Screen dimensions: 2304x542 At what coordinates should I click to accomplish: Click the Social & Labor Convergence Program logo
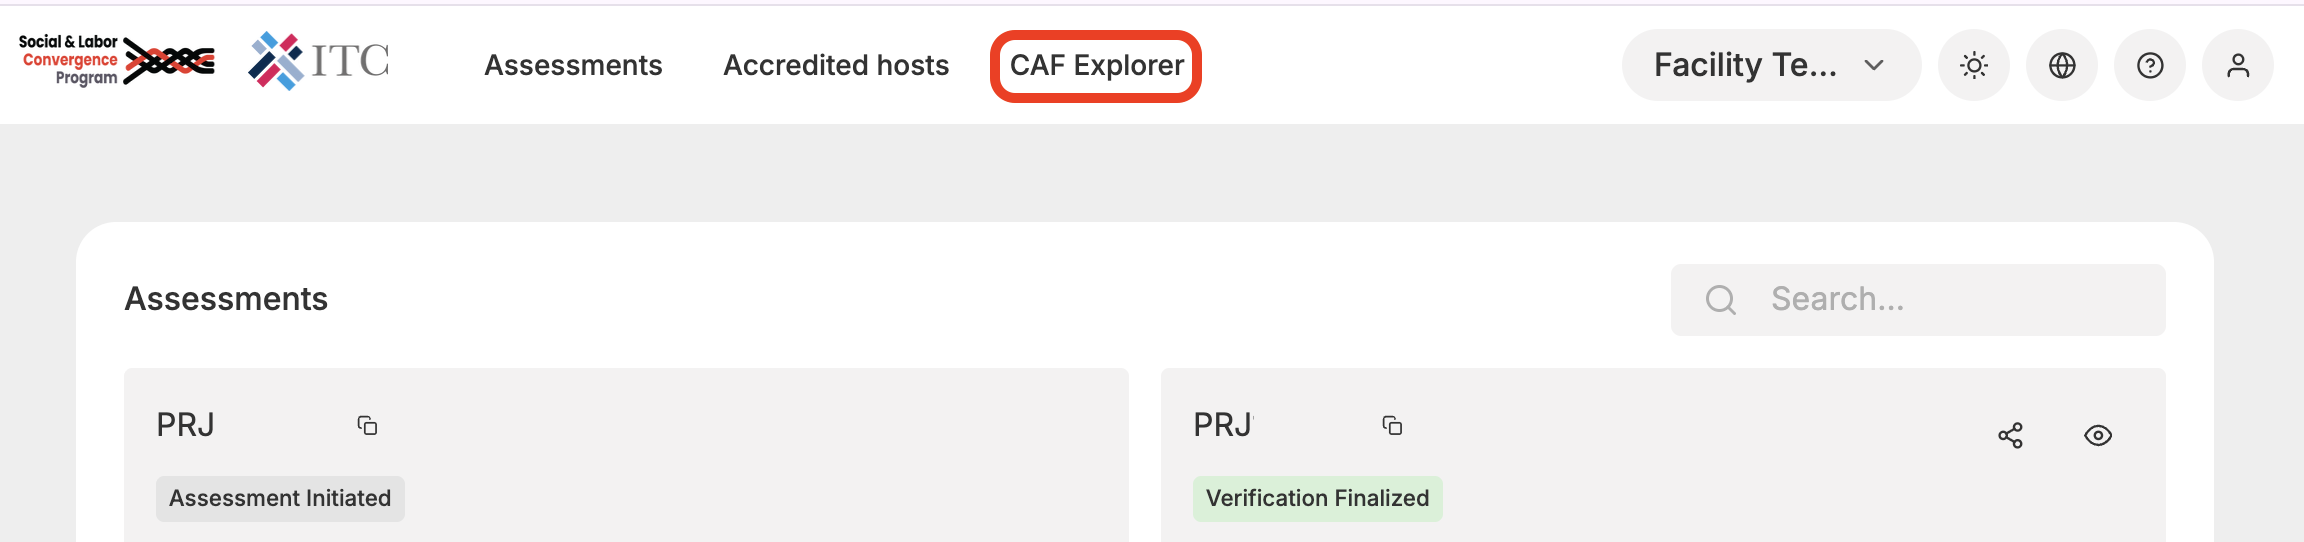pos(116,61)
